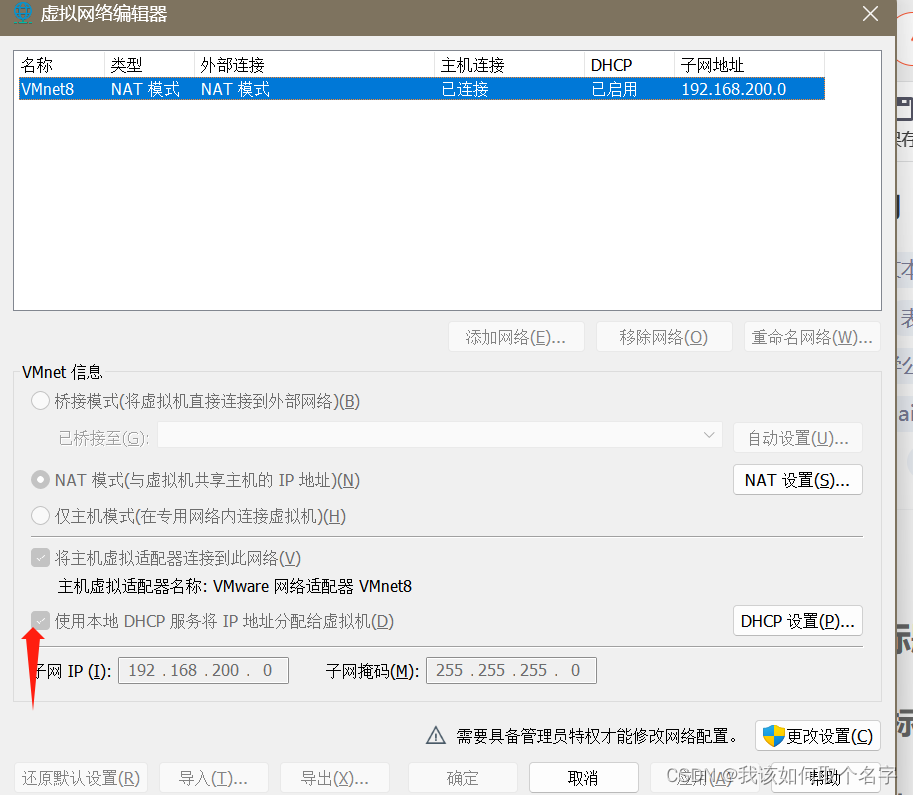Select the VMnet8 network row
The height and width of the screenshot is (795, 913).
[422, 89]
